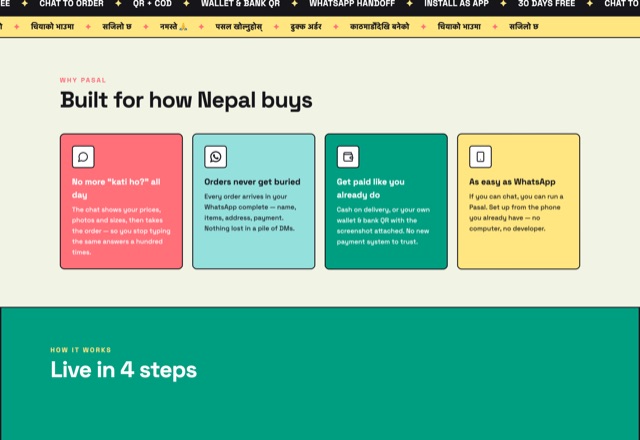Image resolution: width=640 pixels, height=440 pixels.
Task: Click '30 DAYS FREE' ticker text
Action: click(x=547, y=4)
